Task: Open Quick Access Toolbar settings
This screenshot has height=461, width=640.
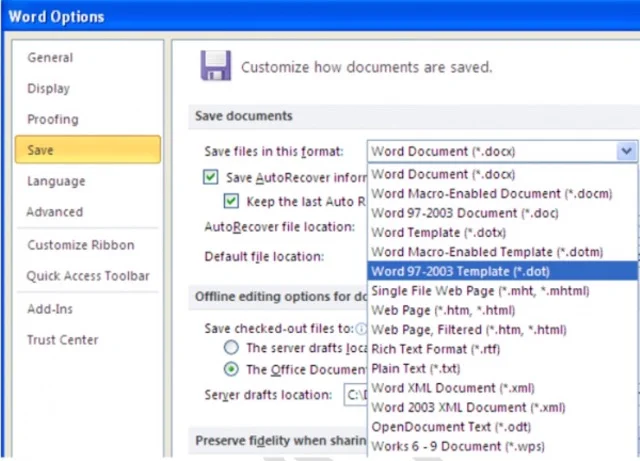Action: coord(88,276)
